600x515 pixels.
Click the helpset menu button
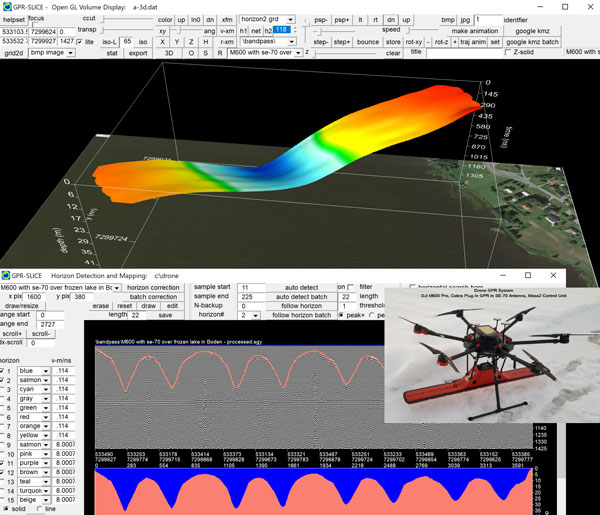15,20
